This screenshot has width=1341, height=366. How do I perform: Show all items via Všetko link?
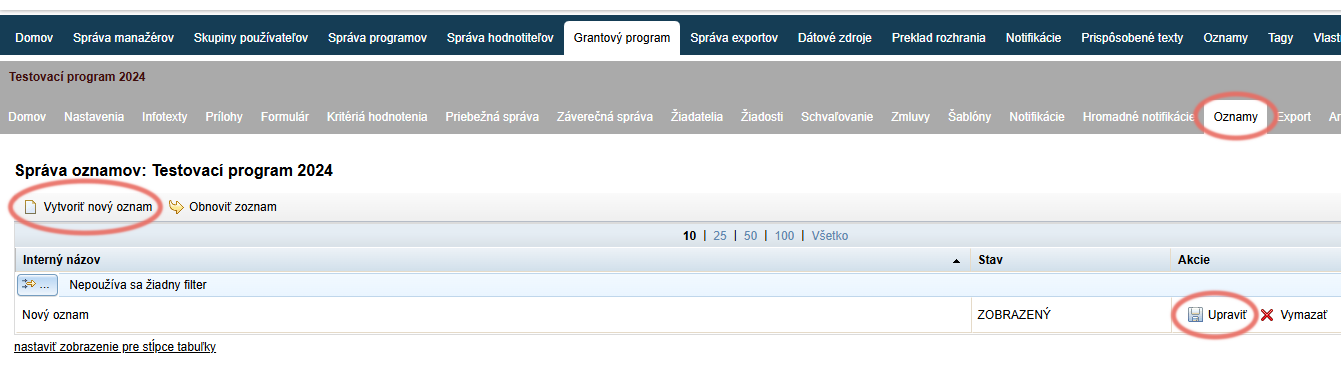click(x=830, y=236)
